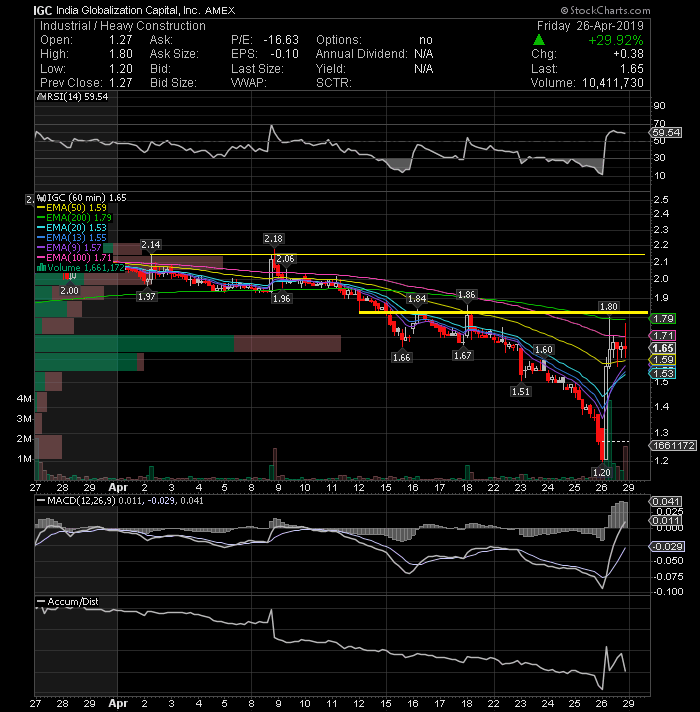Screen dimensions: 700x712
Task: Click the 1.84 price high label
Action: pyautogui.click(x=417, y=298)
